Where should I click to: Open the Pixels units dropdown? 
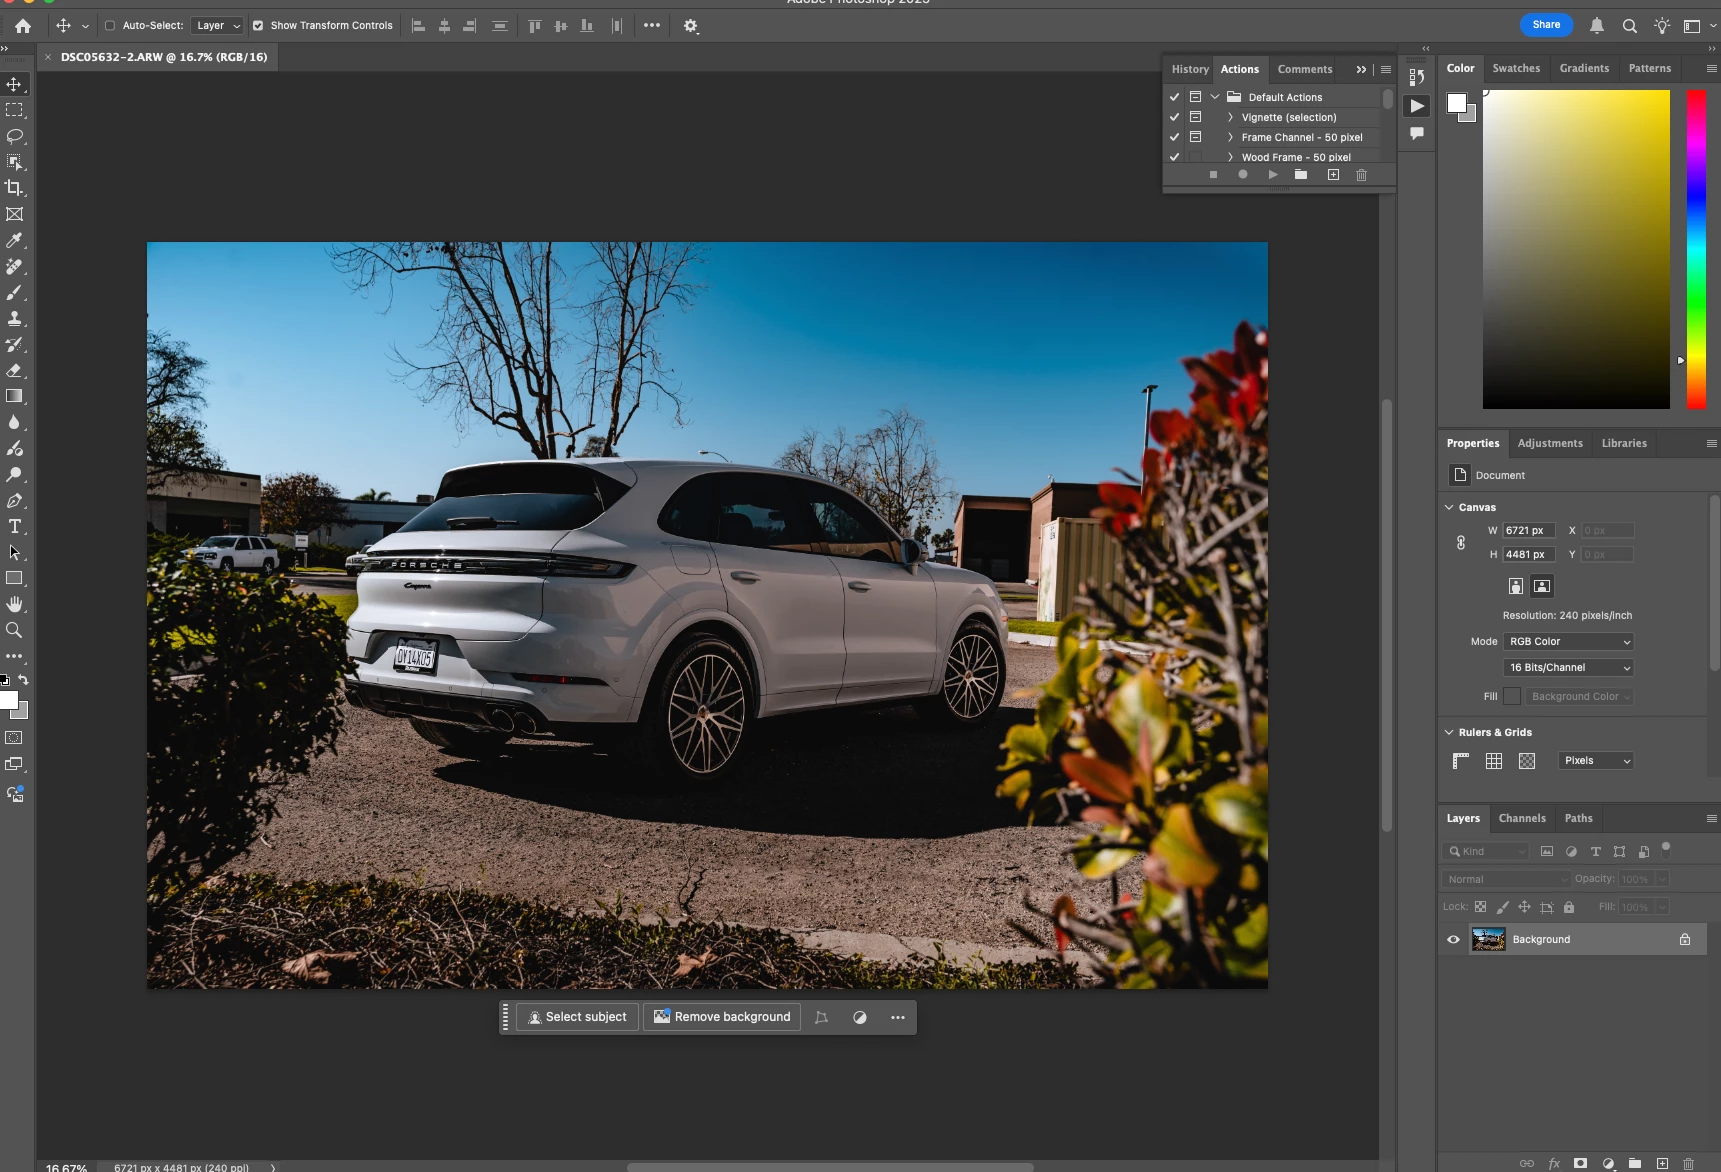1596,761
